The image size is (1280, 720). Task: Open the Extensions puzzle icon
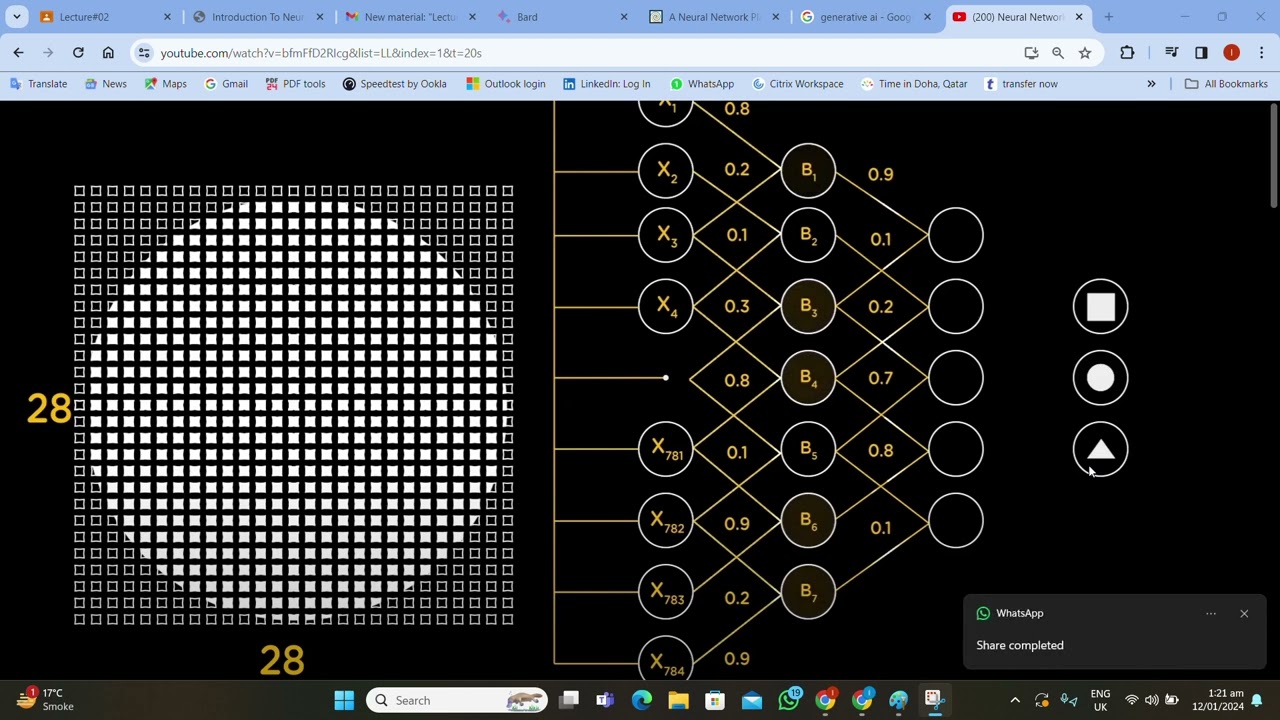(x=1127, y=53)
